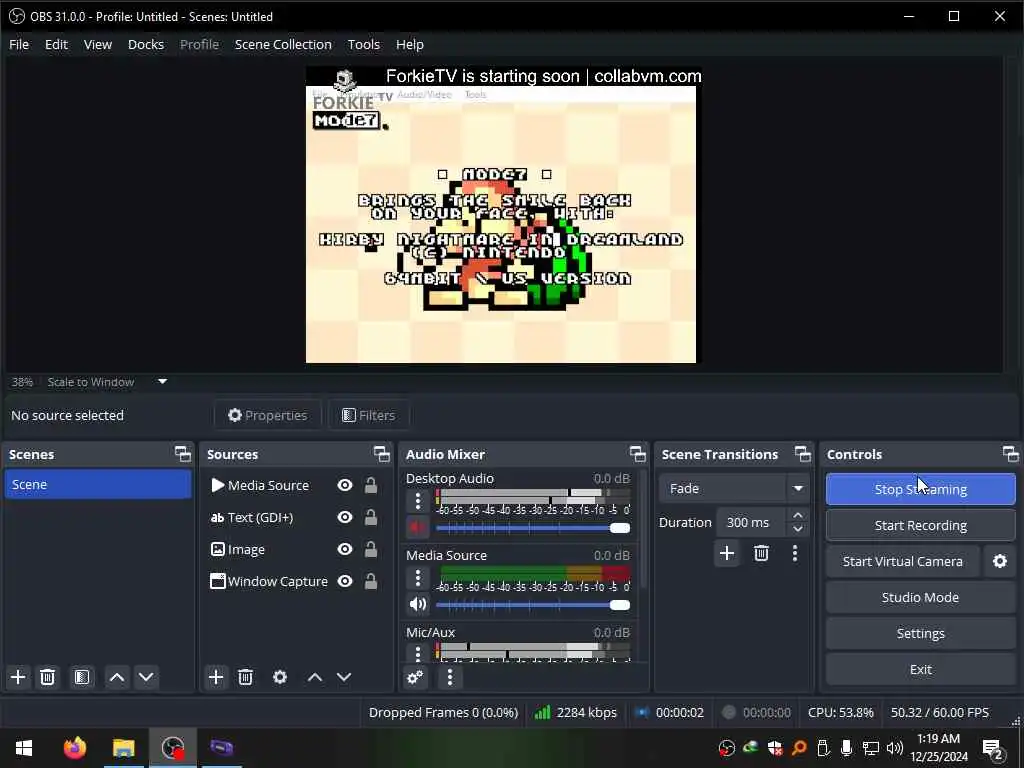The image size is (1024, 768).
Task: Hide the Media Source eye toggle
Action: [345, 485]
